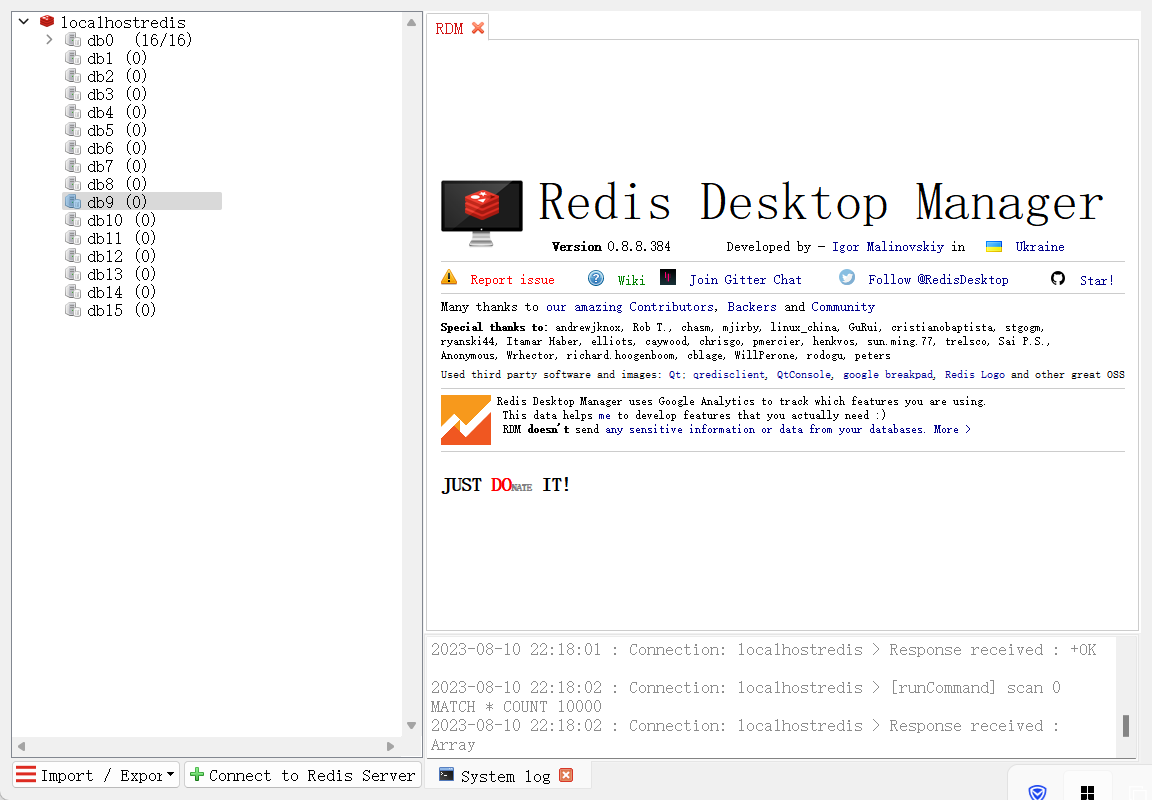Click the blue question mark Wiki icon

[596, 278]
